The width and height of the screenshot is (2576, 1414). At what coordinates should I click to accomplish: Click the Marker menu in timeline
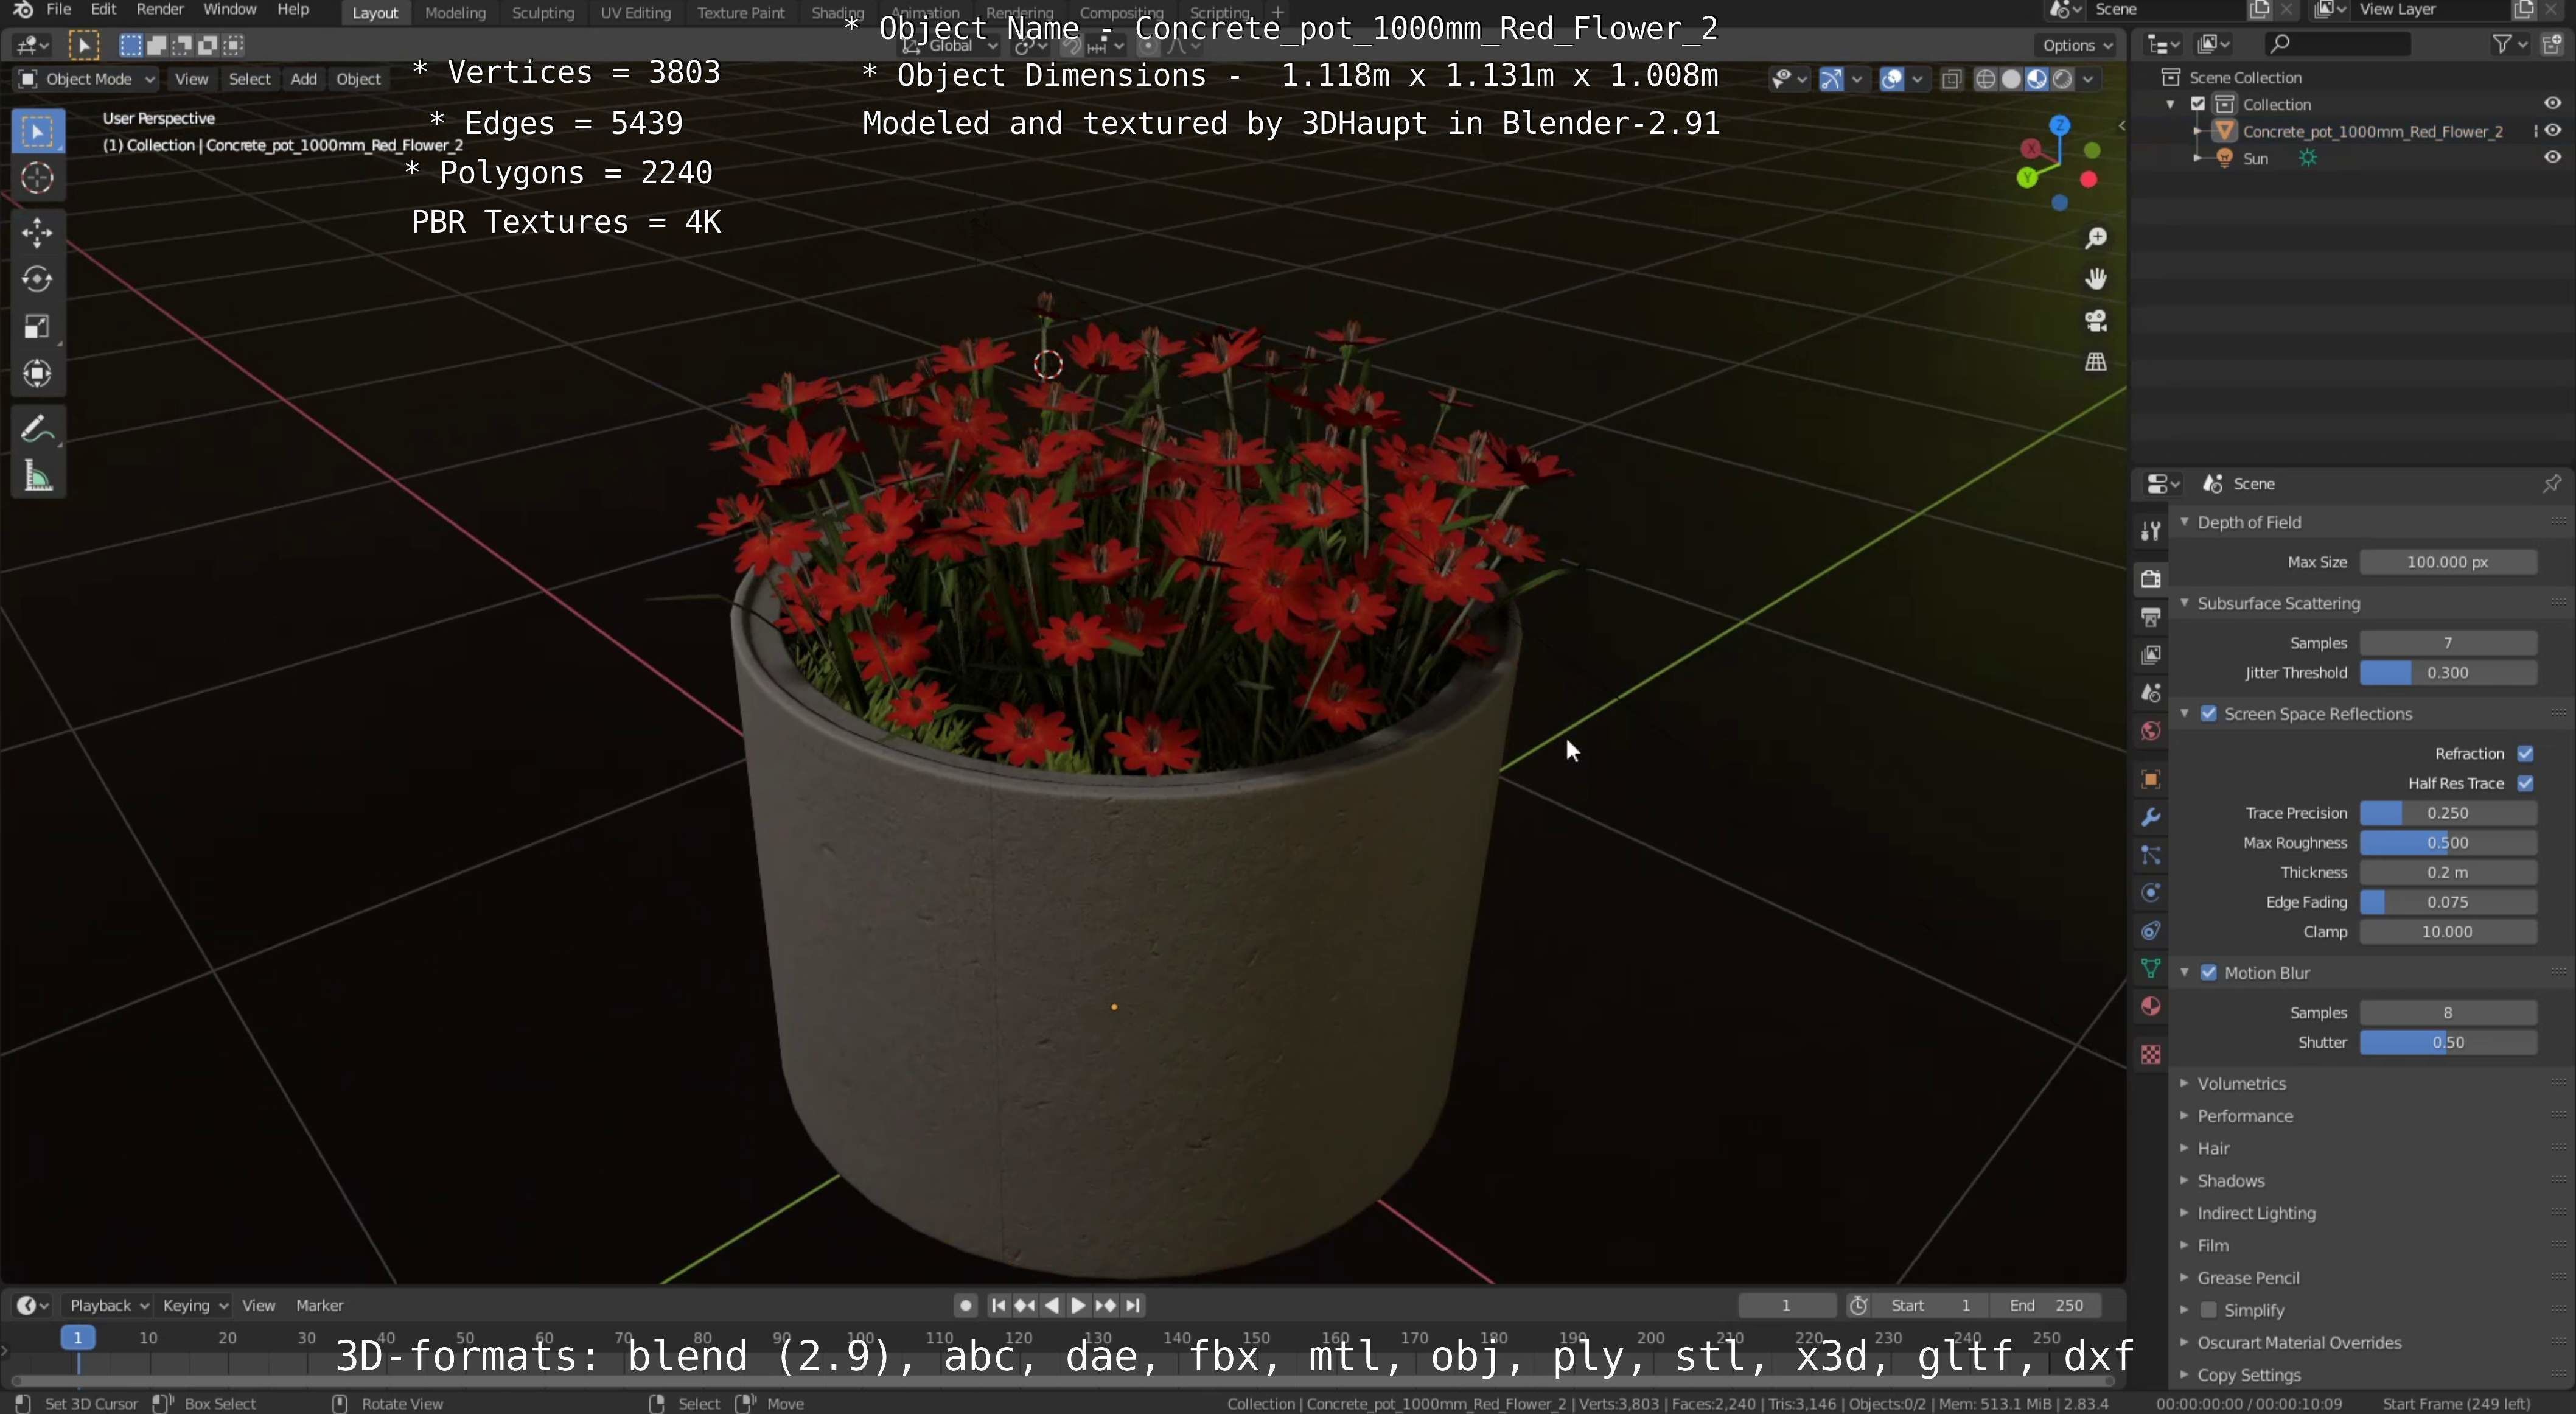pyautogui.click(x=319, y=1305)
